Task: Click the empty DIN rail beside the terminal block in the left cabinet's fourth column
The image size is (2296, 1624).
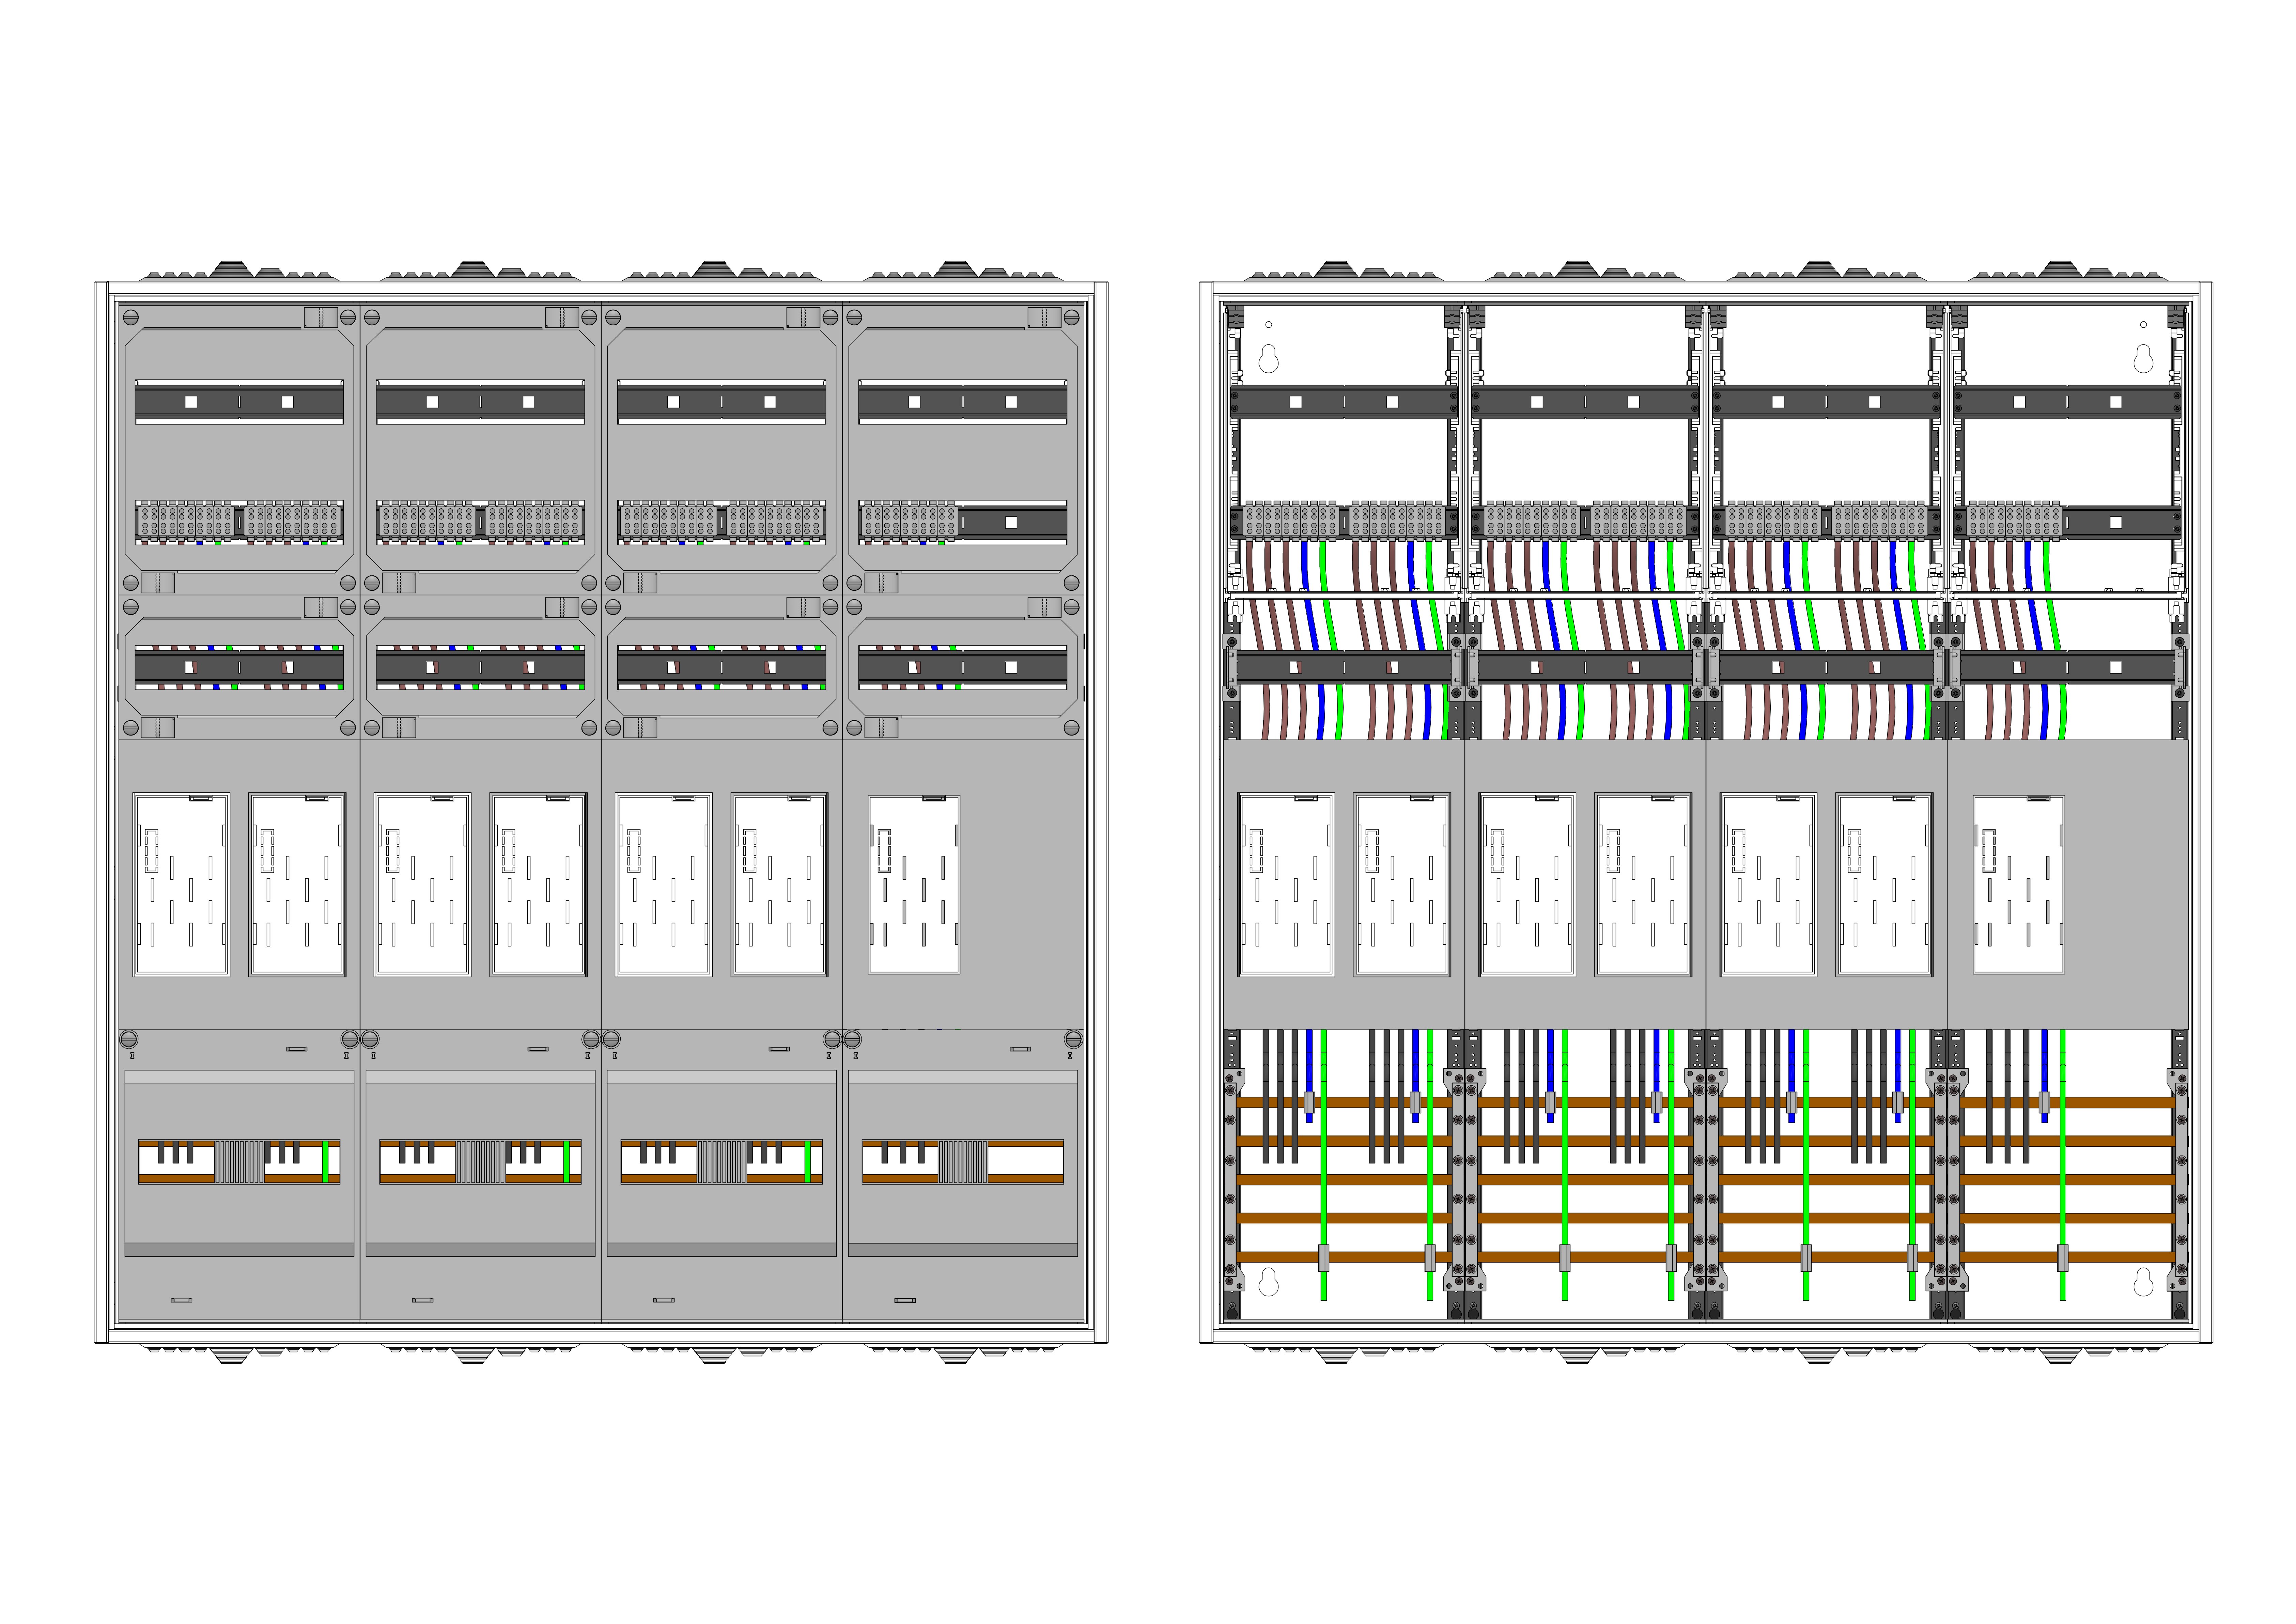Action: [x=1012, y=522]
